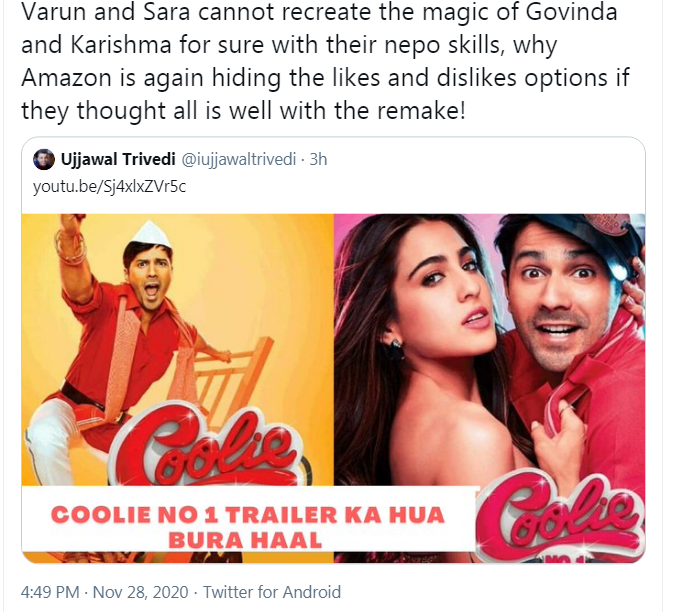674x612 pixels.
Task: Open Ujjawal Trivedi's profile avatar
Action: tap(43, 159)
